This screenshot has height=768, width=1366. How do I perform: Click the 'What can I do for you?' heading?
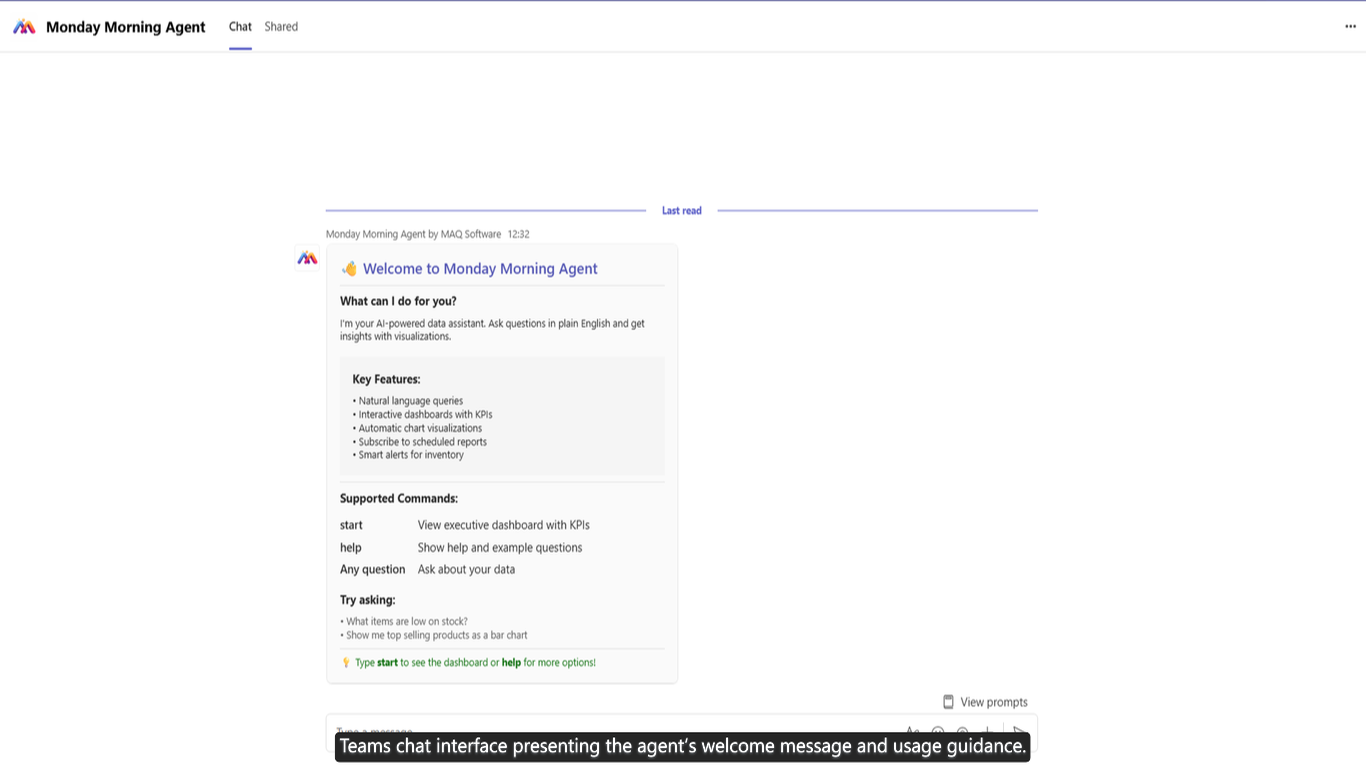(398, 301)
